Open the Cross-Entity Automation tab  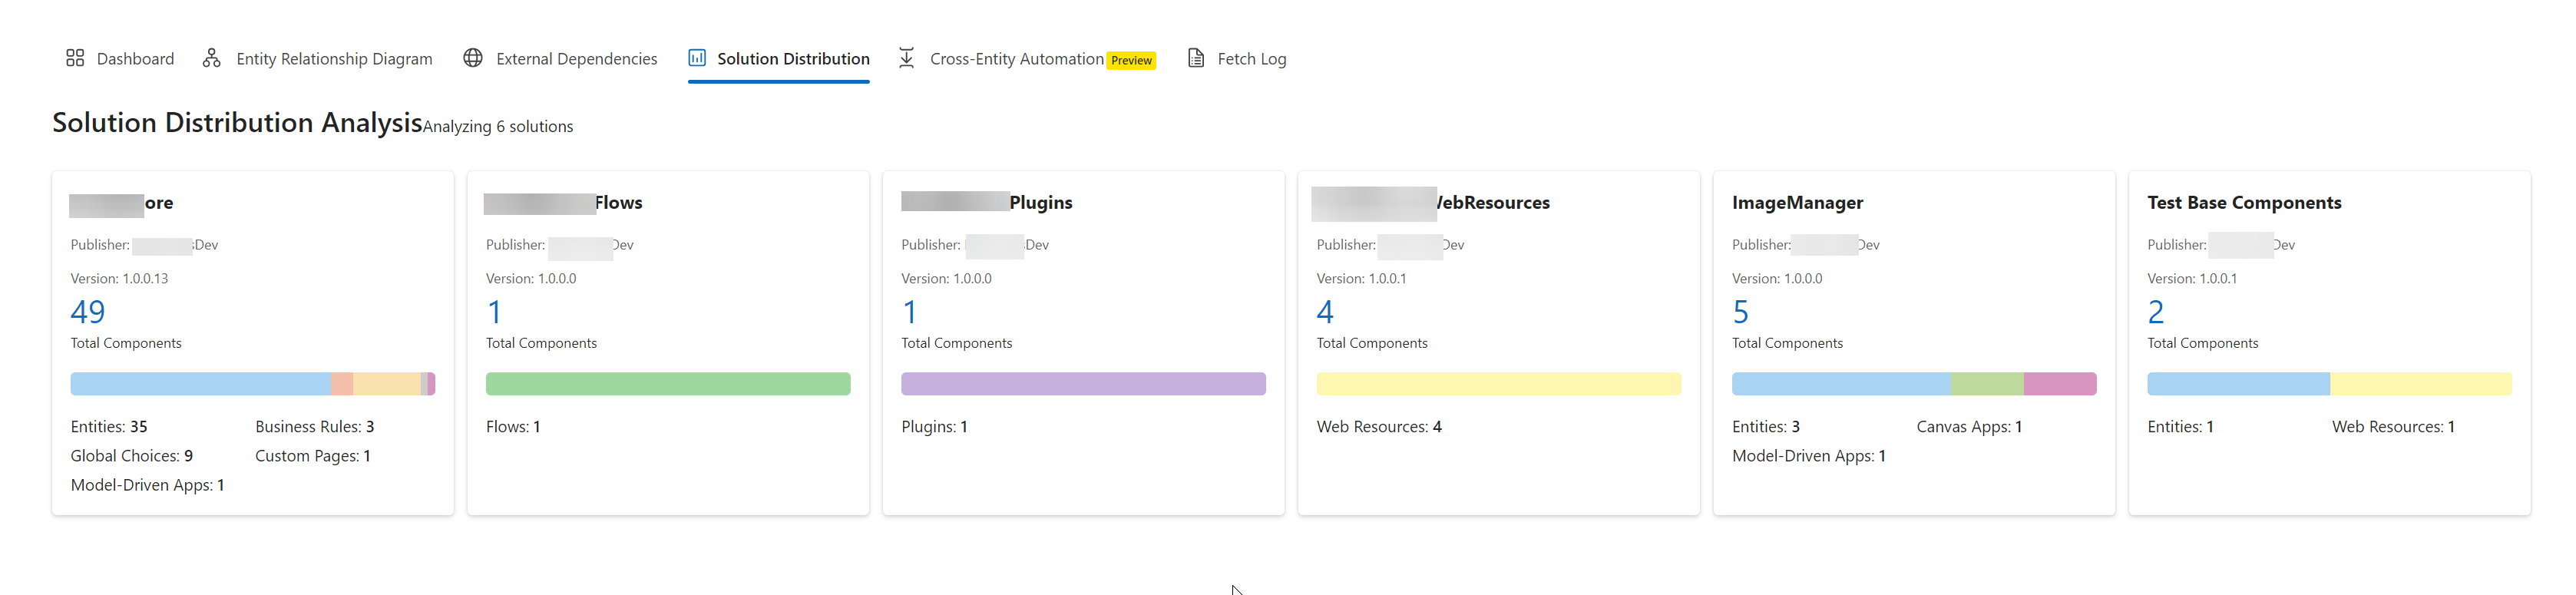tap(1017, 59)
